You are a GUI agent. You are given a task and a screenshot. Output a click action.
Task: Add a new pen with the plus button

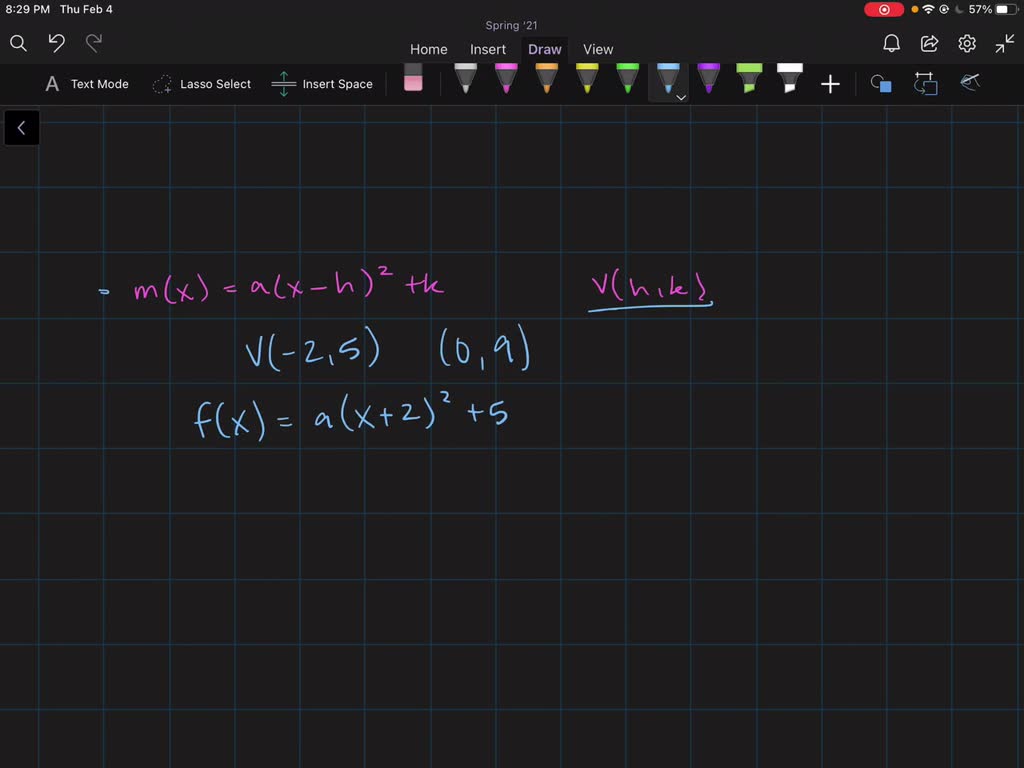830,84
